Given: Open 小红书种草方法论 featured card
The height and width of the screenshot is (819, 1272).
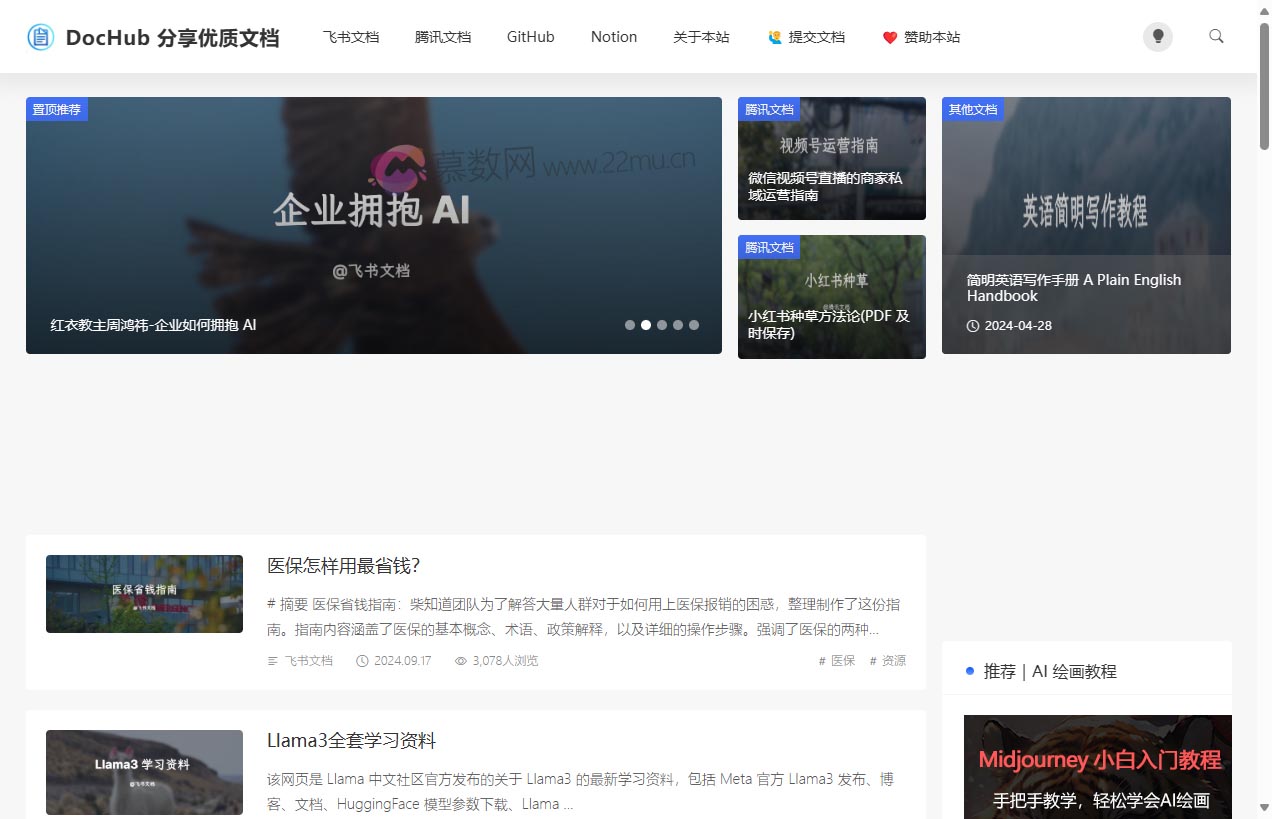Looking at the screenshot, I should [831, 297].
